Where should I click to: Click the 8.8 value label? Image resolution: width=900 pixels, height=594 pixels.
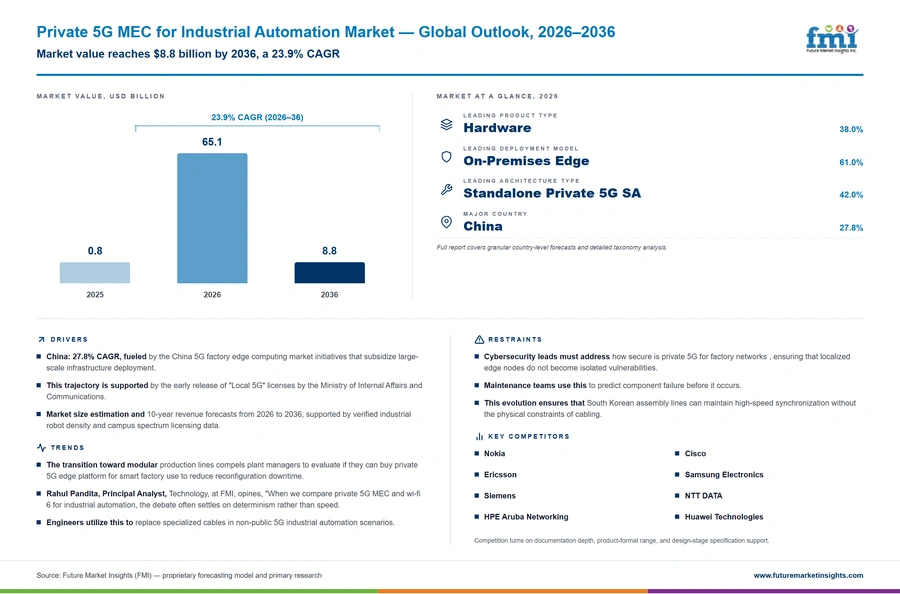tap(329, 251)
